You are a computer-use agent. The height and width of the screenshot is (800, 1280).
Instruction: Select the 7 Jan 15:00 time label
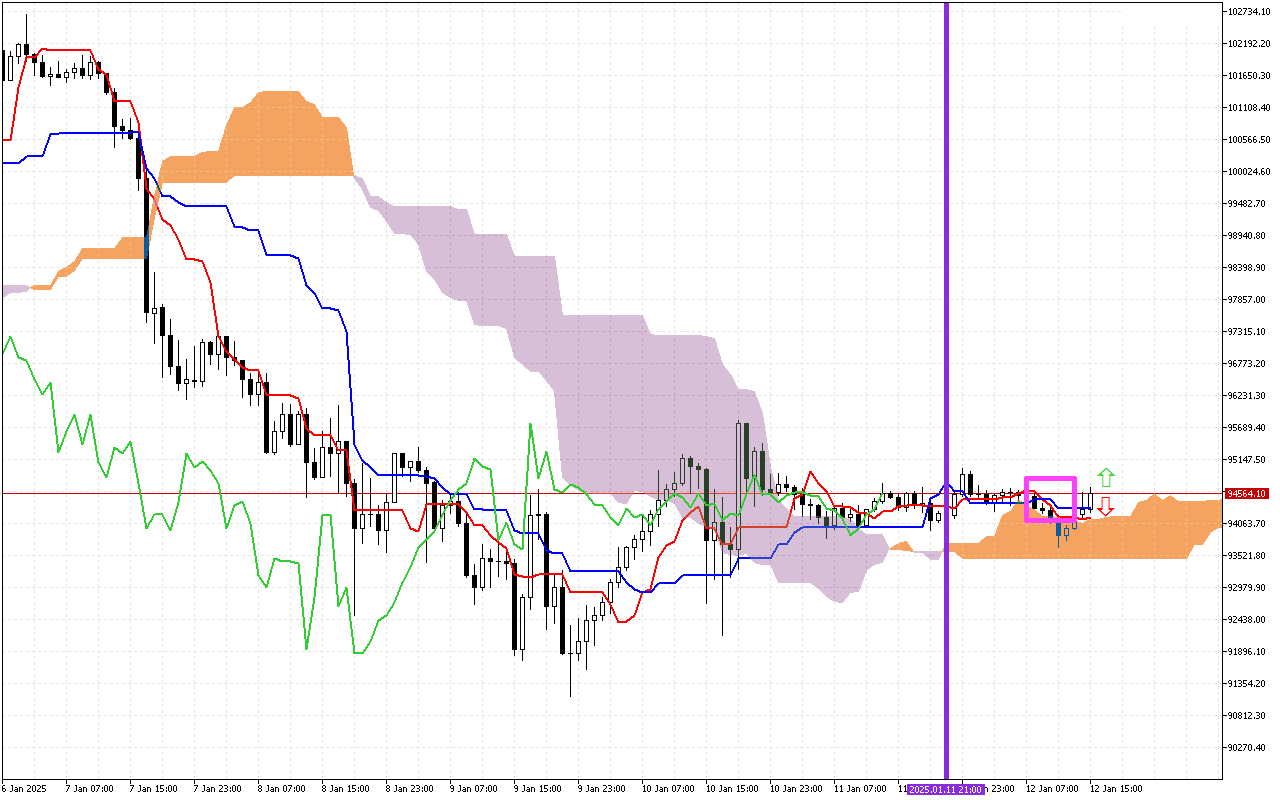pos(153,789)
